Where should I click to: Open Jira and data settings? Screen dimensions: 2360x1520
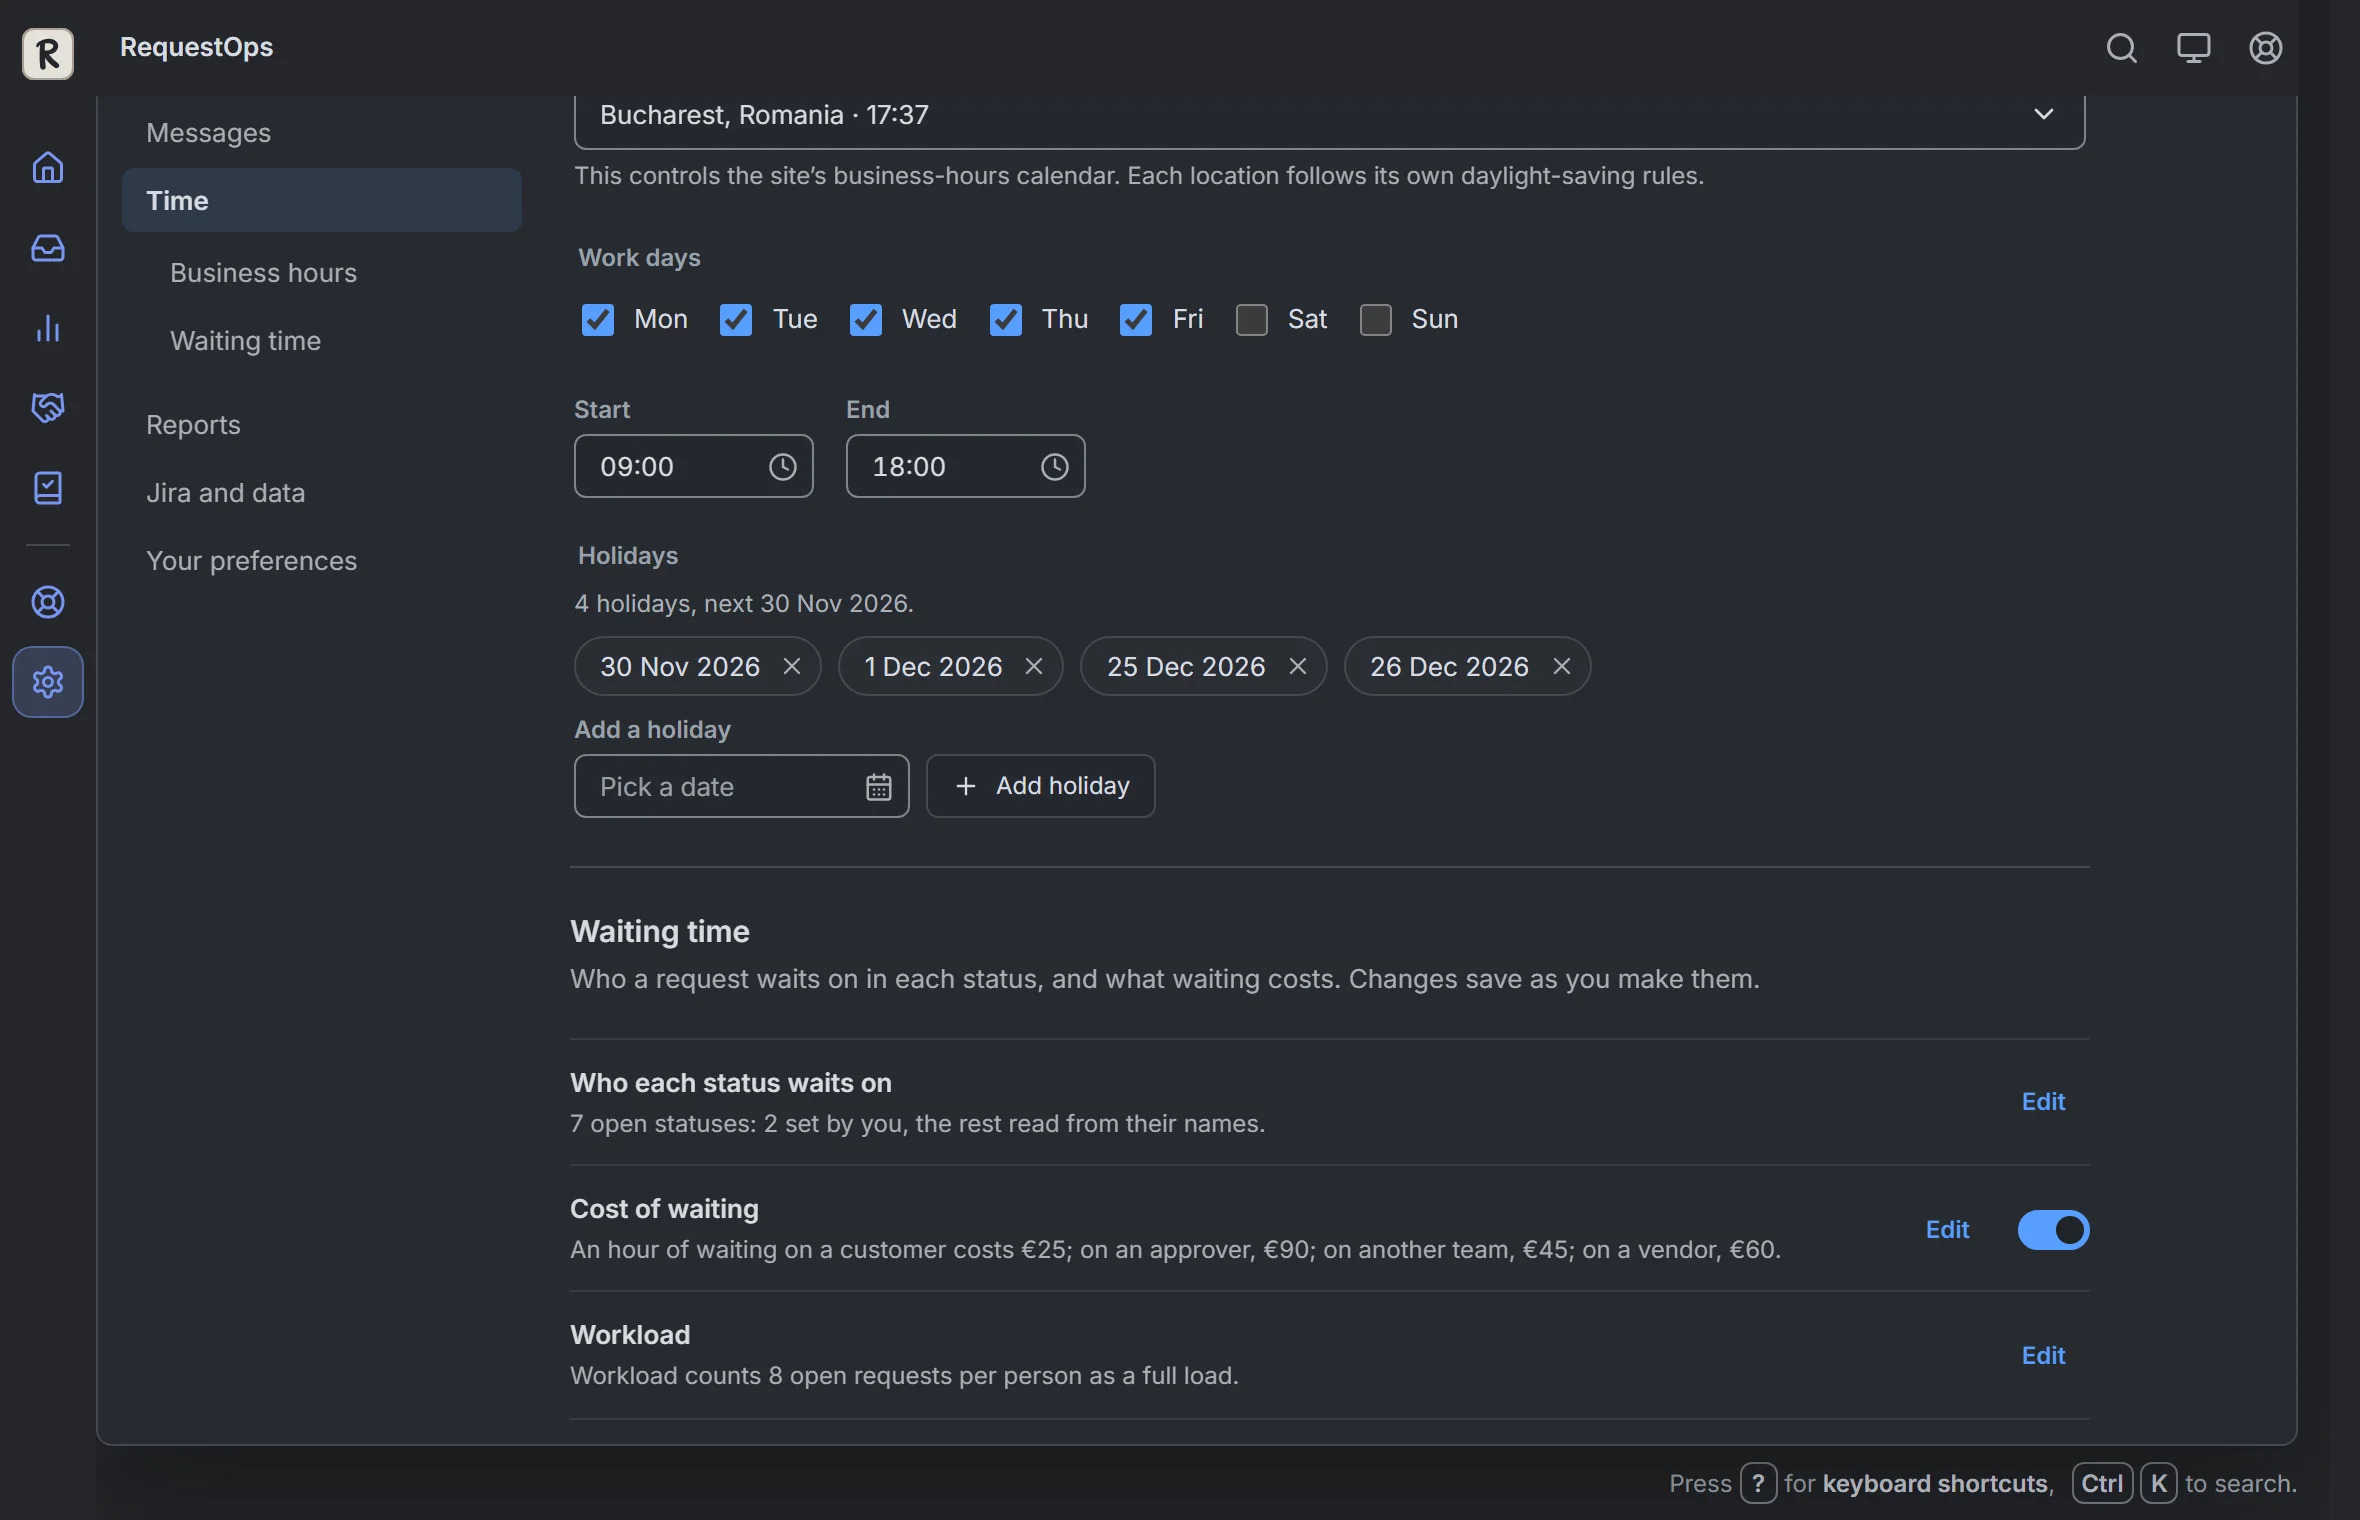pos(322,493)
